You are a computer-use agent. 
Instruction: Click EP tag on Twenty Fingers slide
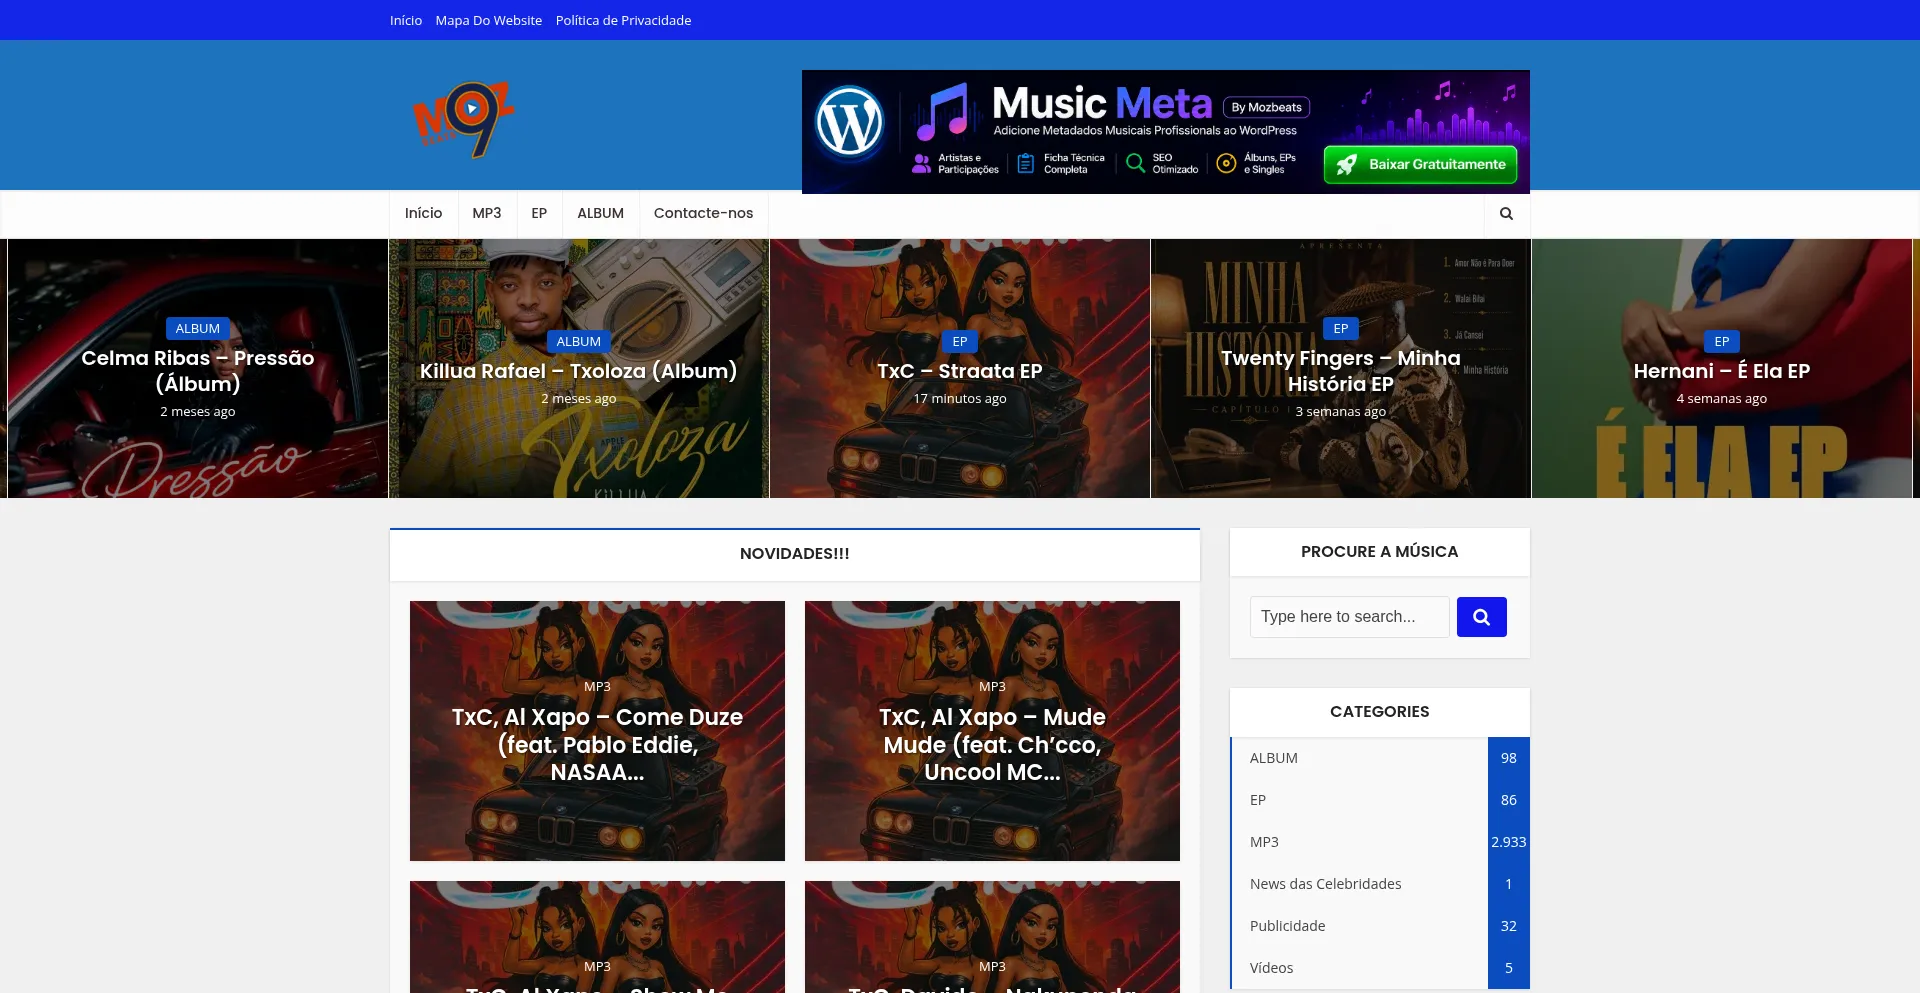[x=1340, y=329]
